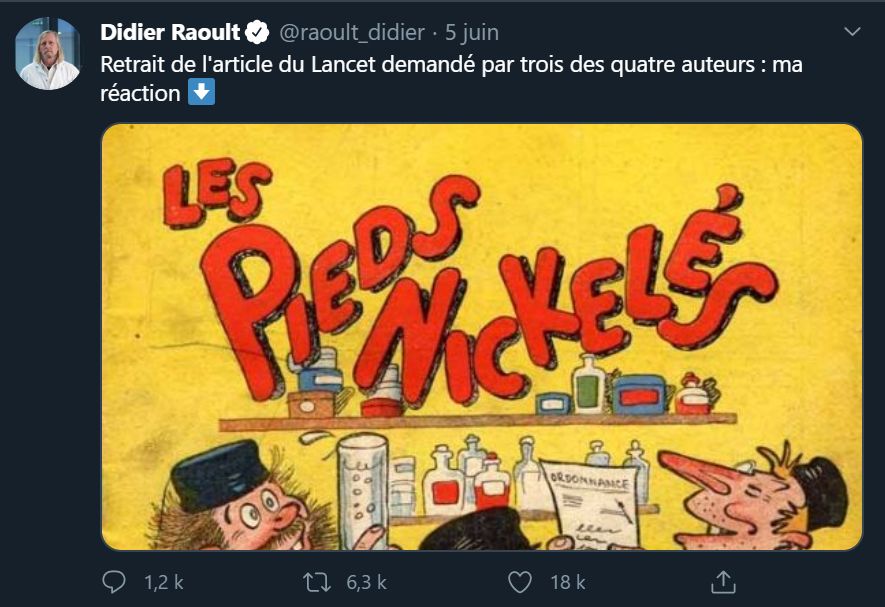This screenshot has width=885, height=607.
Task: Click the tweet text about the Lancet article
Action: (x=451, y=64)
